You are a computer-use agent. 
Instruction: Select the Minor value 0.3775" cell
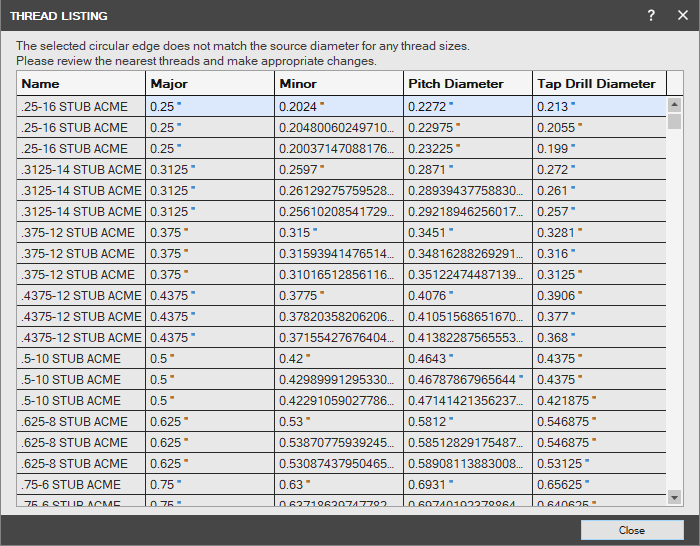click(x=339, y=296)
